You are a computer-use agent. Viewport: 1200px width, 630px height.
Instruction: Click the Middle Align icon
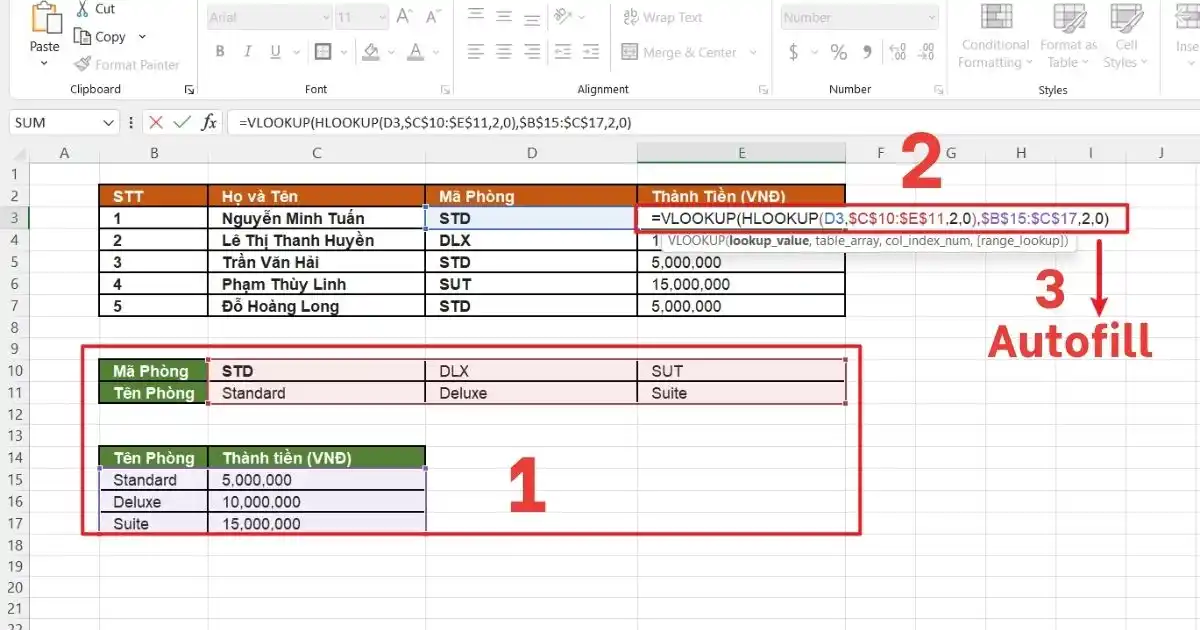pos(505,16)
